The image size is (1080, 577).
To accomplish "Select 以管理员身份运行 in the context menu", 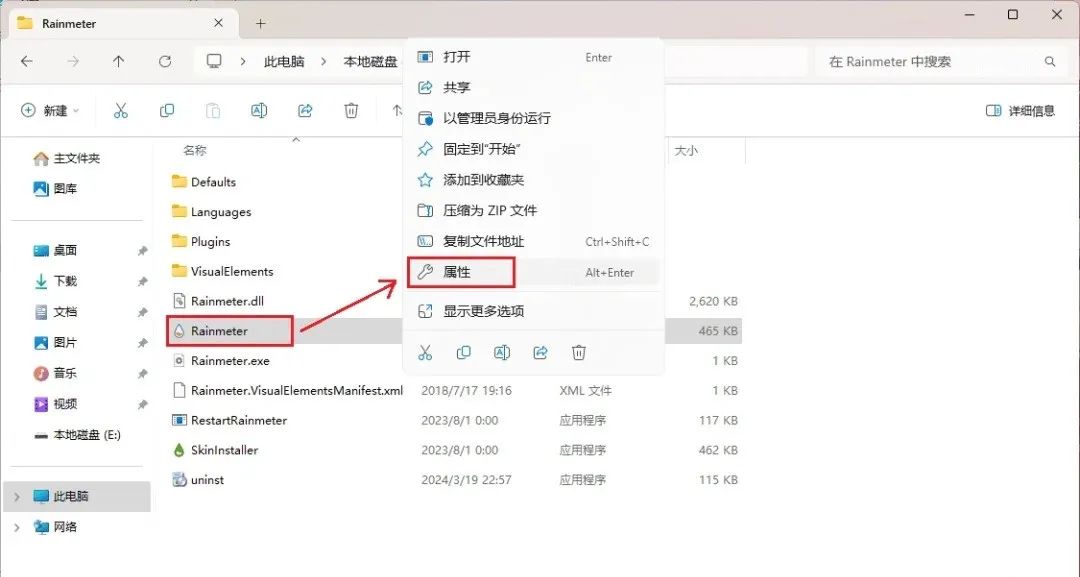I will click(533, 118).
